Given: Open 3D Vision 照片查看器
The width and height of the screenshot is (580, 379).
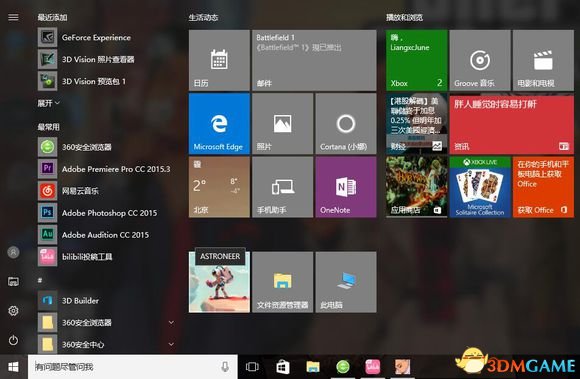Looking at the screenshot, I should tap(86, 59).
